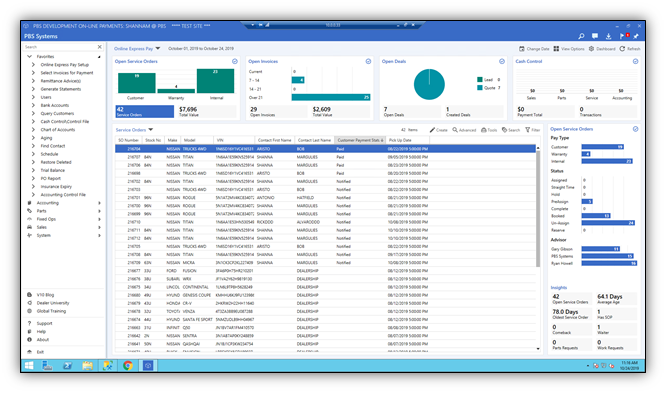Collapse the Favorites tree section

[29, 57]
